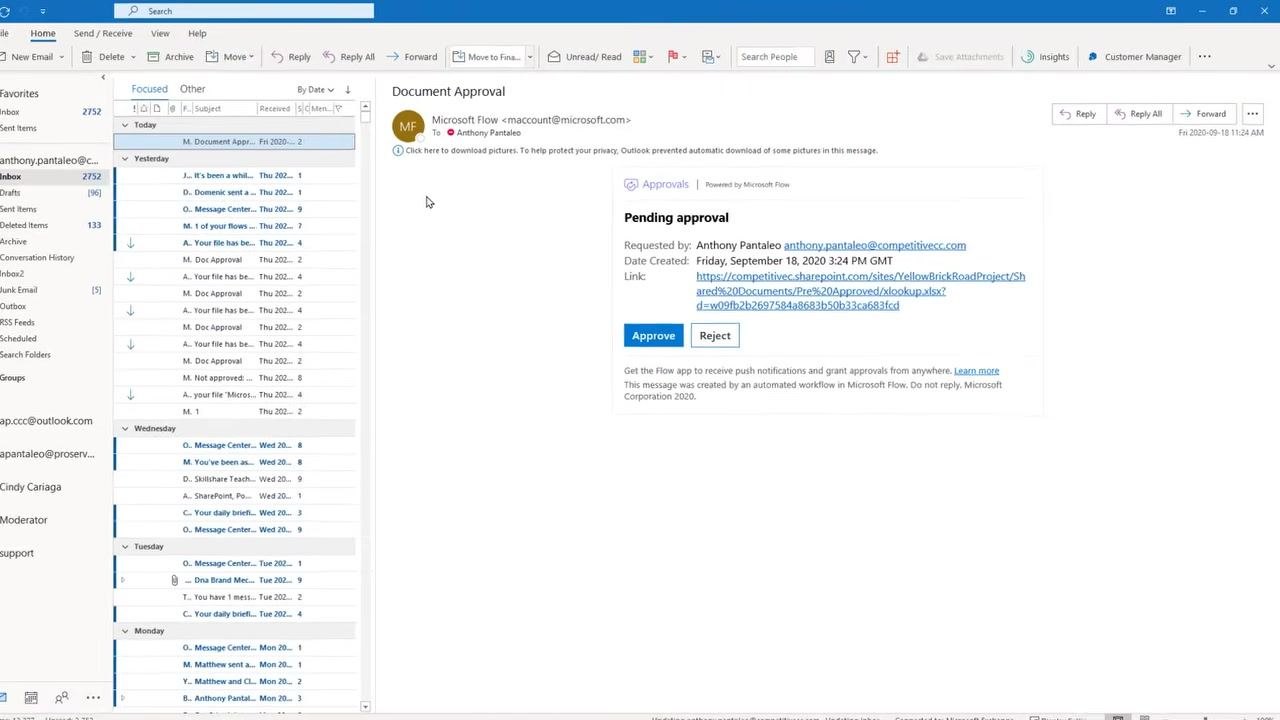Switch to Focused inbox tab
Image resolution: width=1280 pixels, height=720 pixels.
click(x=150, y=89)
